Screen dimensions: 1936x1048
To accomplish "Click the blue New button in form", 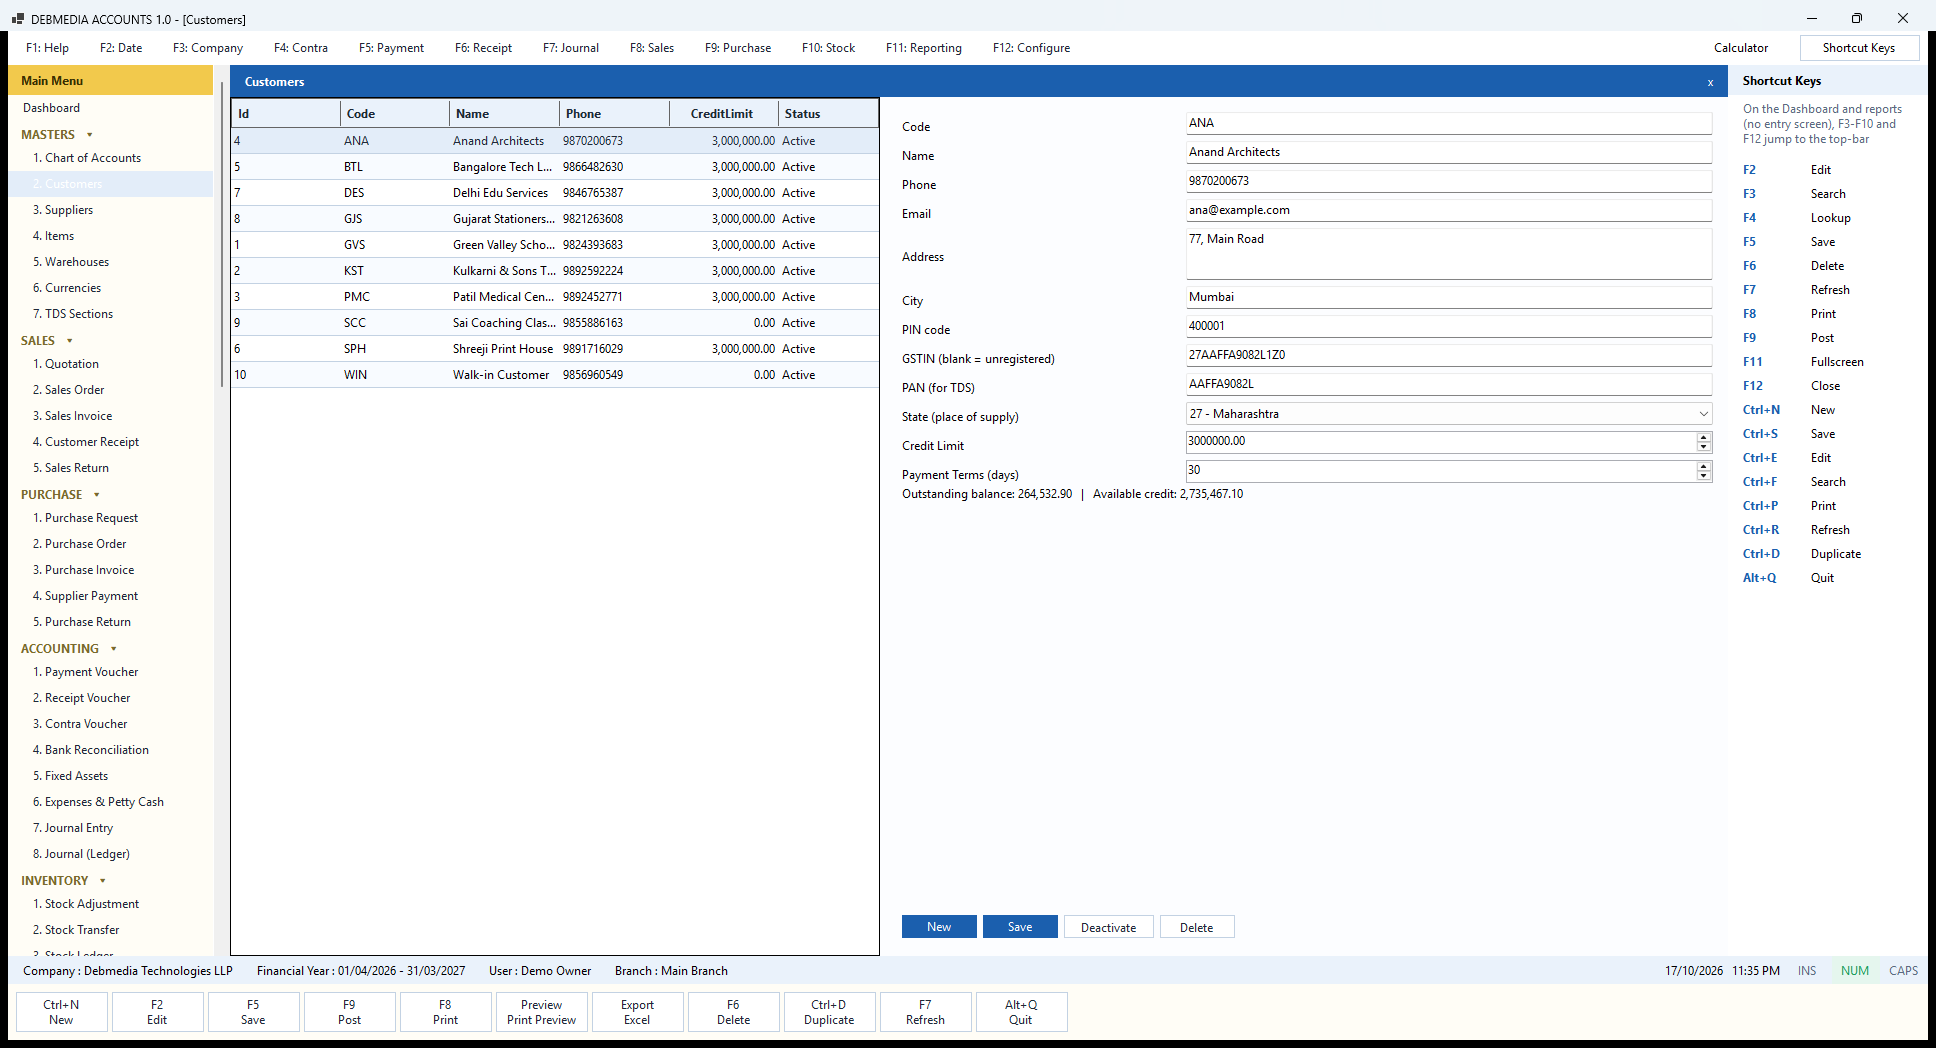I will (939, 927).
